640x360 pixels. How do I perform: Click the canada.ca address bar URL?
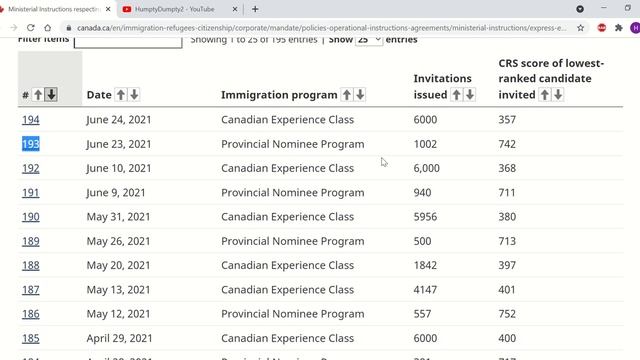321,28
